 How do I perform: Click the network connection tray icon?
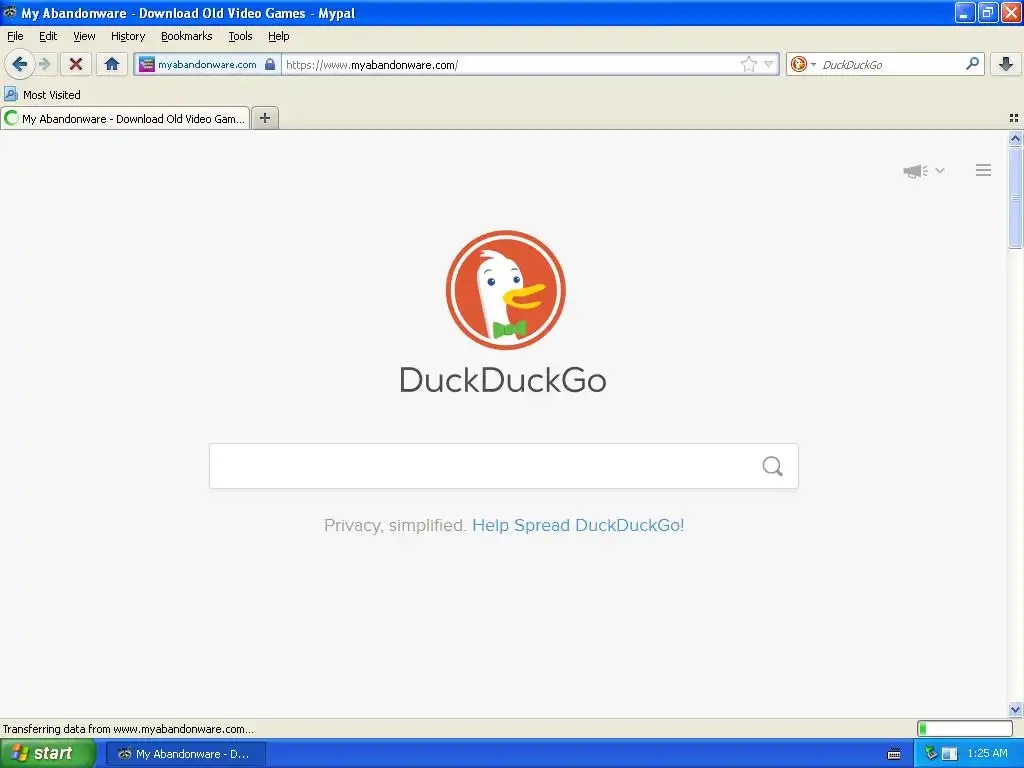click(x=949, y=754)
